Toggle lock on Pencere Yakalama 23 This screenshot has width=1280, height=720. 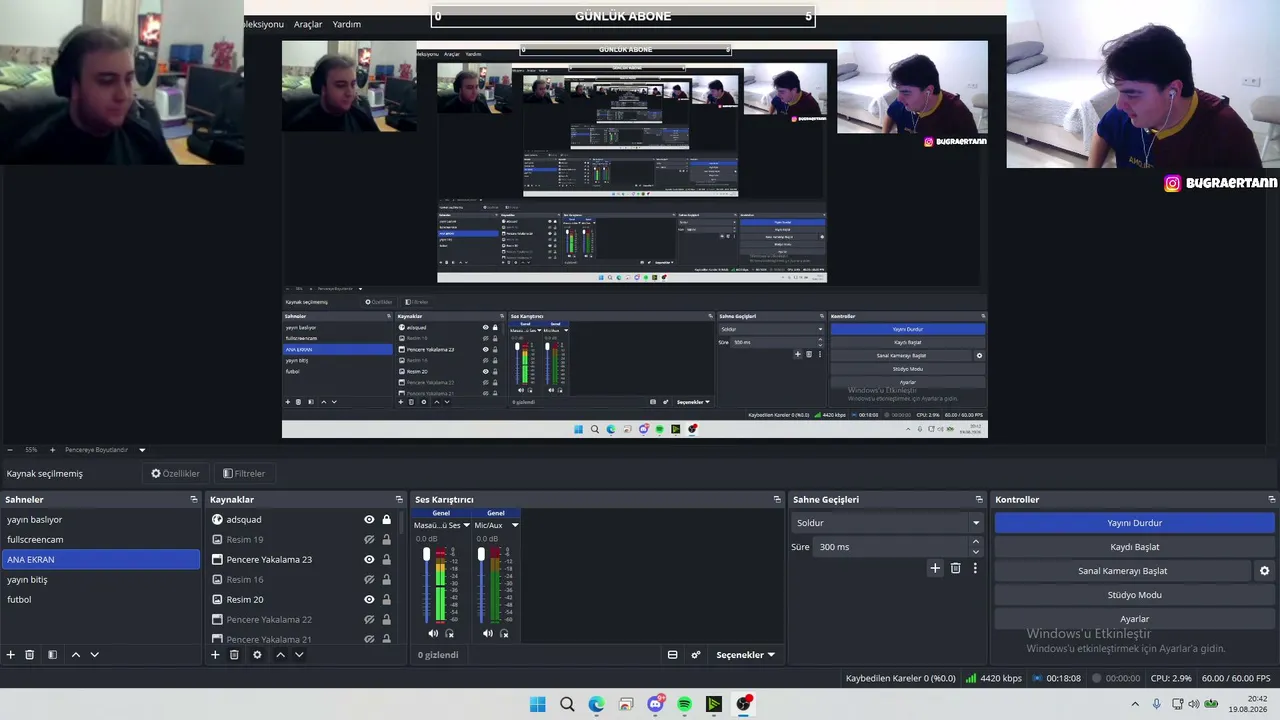[x=387, y=560]
